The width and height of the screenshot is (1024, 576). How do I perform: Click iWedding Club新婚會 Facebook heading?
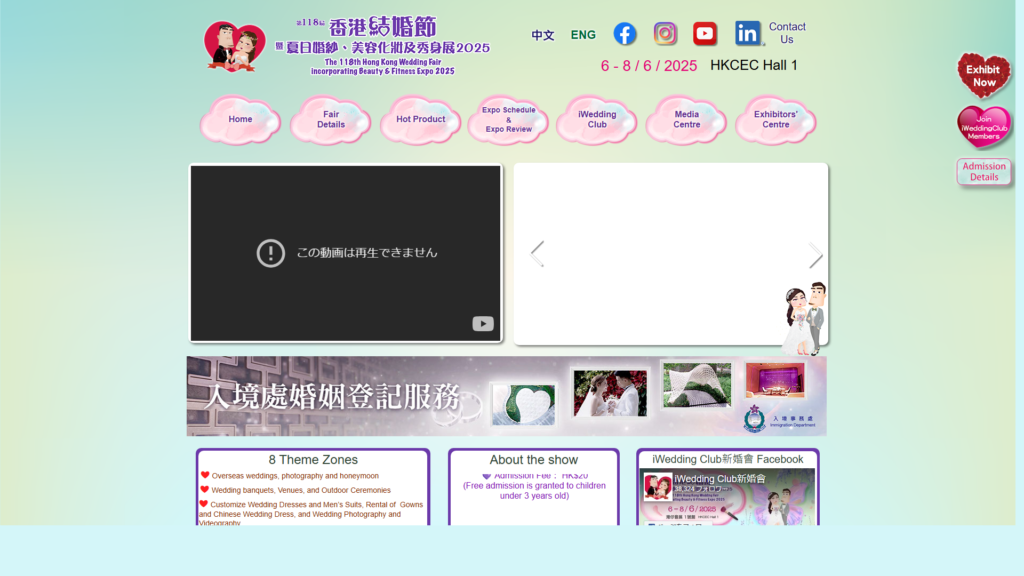pos(728,459)
